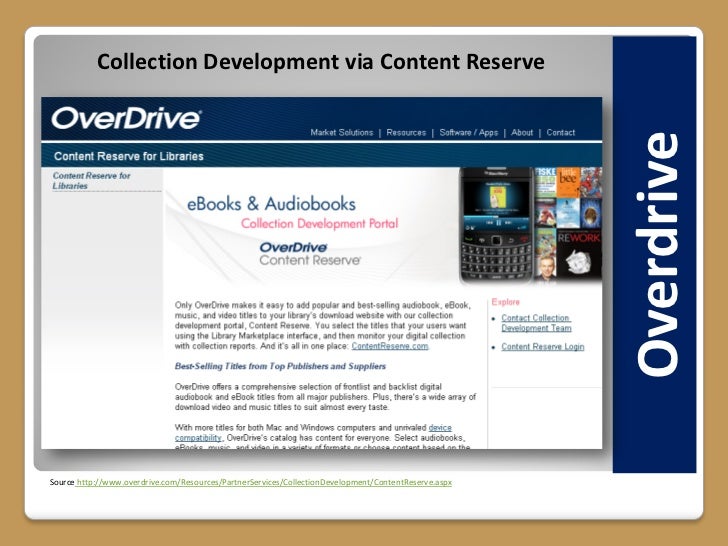Open the Contact menu link
The width and height of the screenshot is (728, 546).
tap(560, 132)
